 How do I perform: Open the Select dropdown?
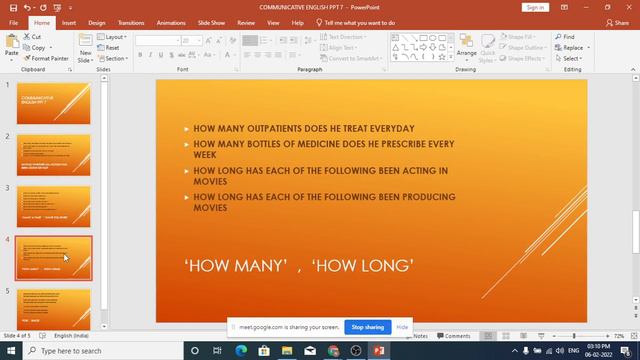pos(569,58)
